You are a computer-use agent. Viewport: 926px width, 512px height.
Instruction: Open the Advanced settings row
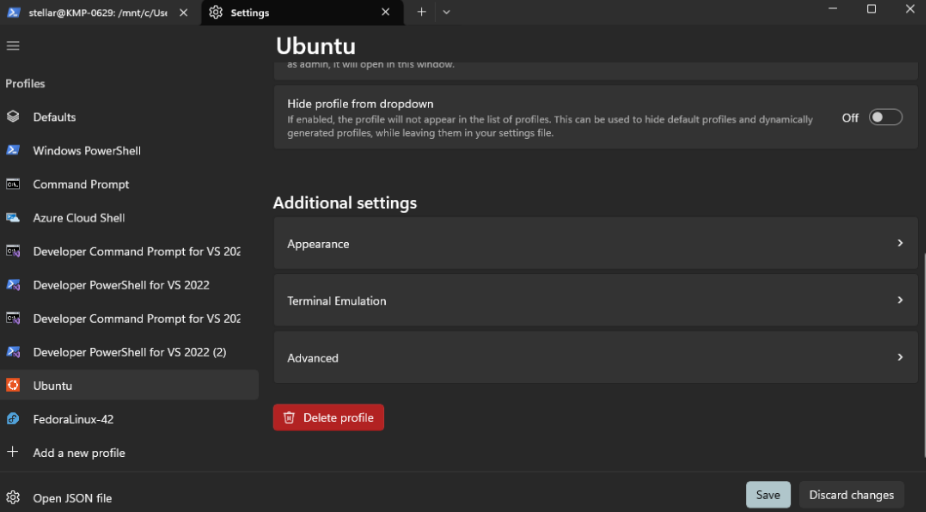pos(595,357)
